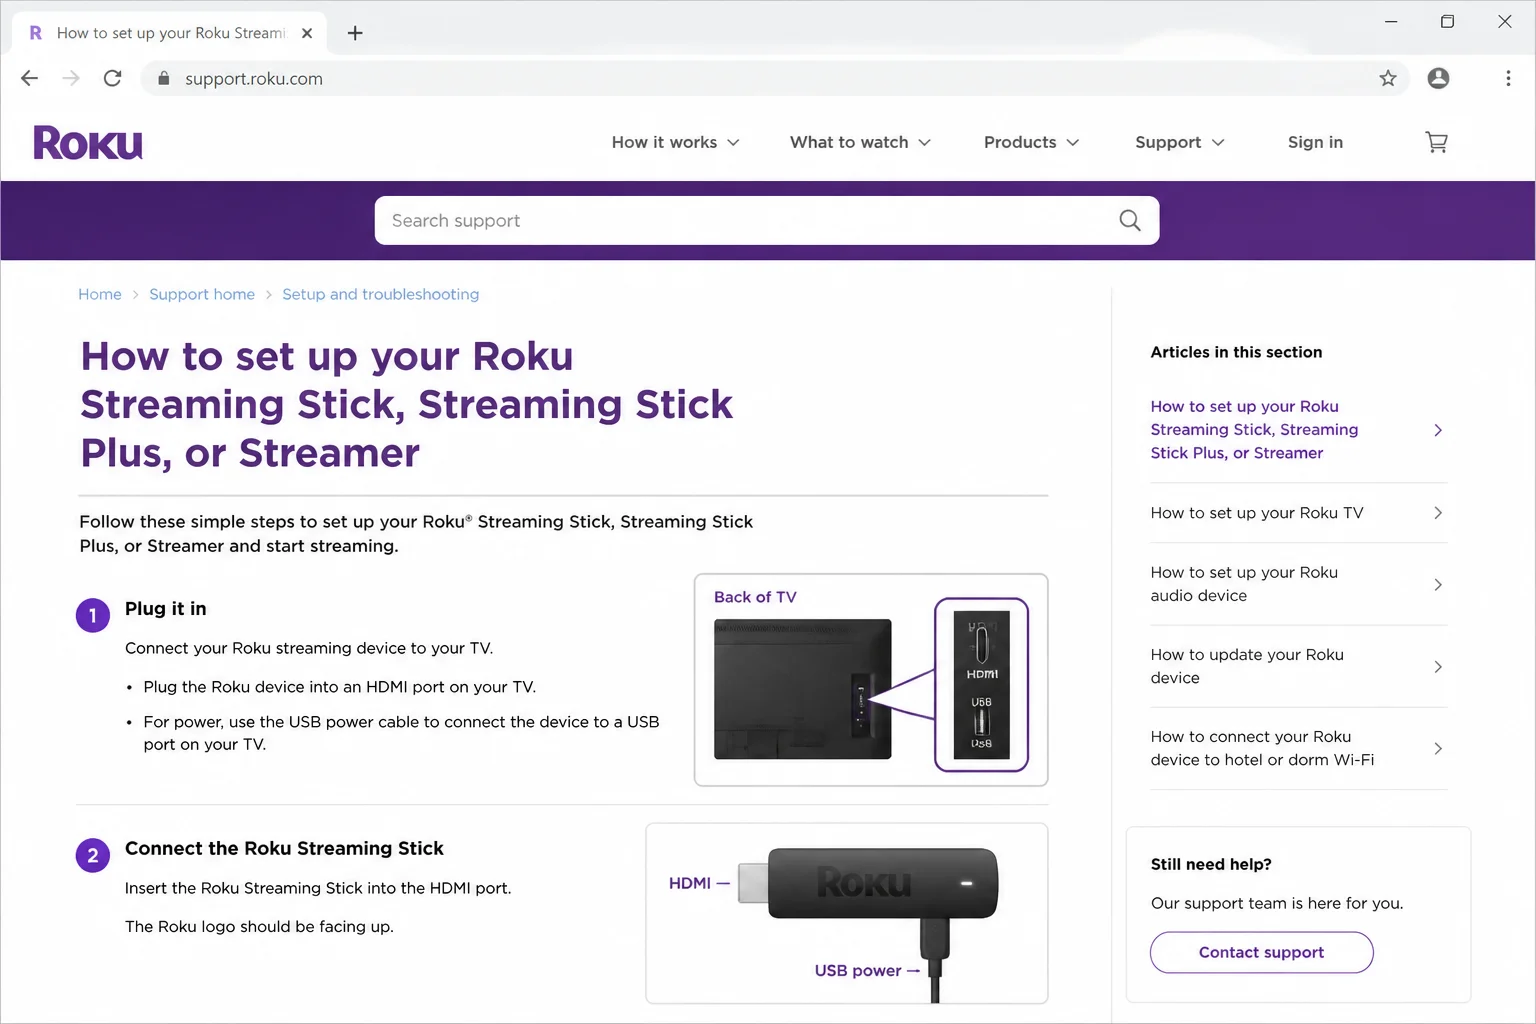Open Setup and troubleshooting breadcrumb
Screen dimensions: 1536x1024
[380, 294]
